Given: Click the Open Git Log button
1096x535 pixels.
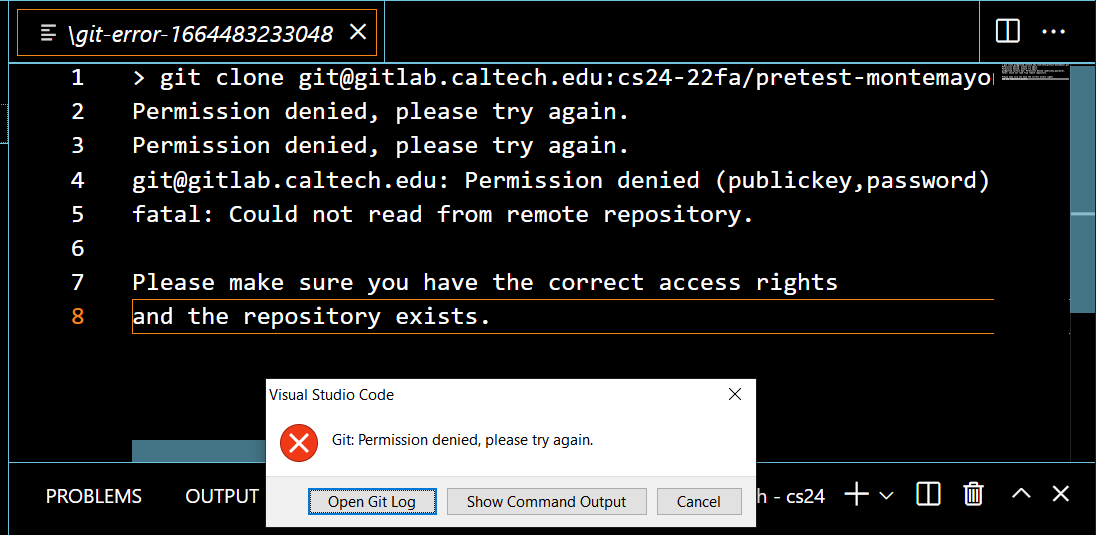Looking at the screenshot, I should 372,502.
